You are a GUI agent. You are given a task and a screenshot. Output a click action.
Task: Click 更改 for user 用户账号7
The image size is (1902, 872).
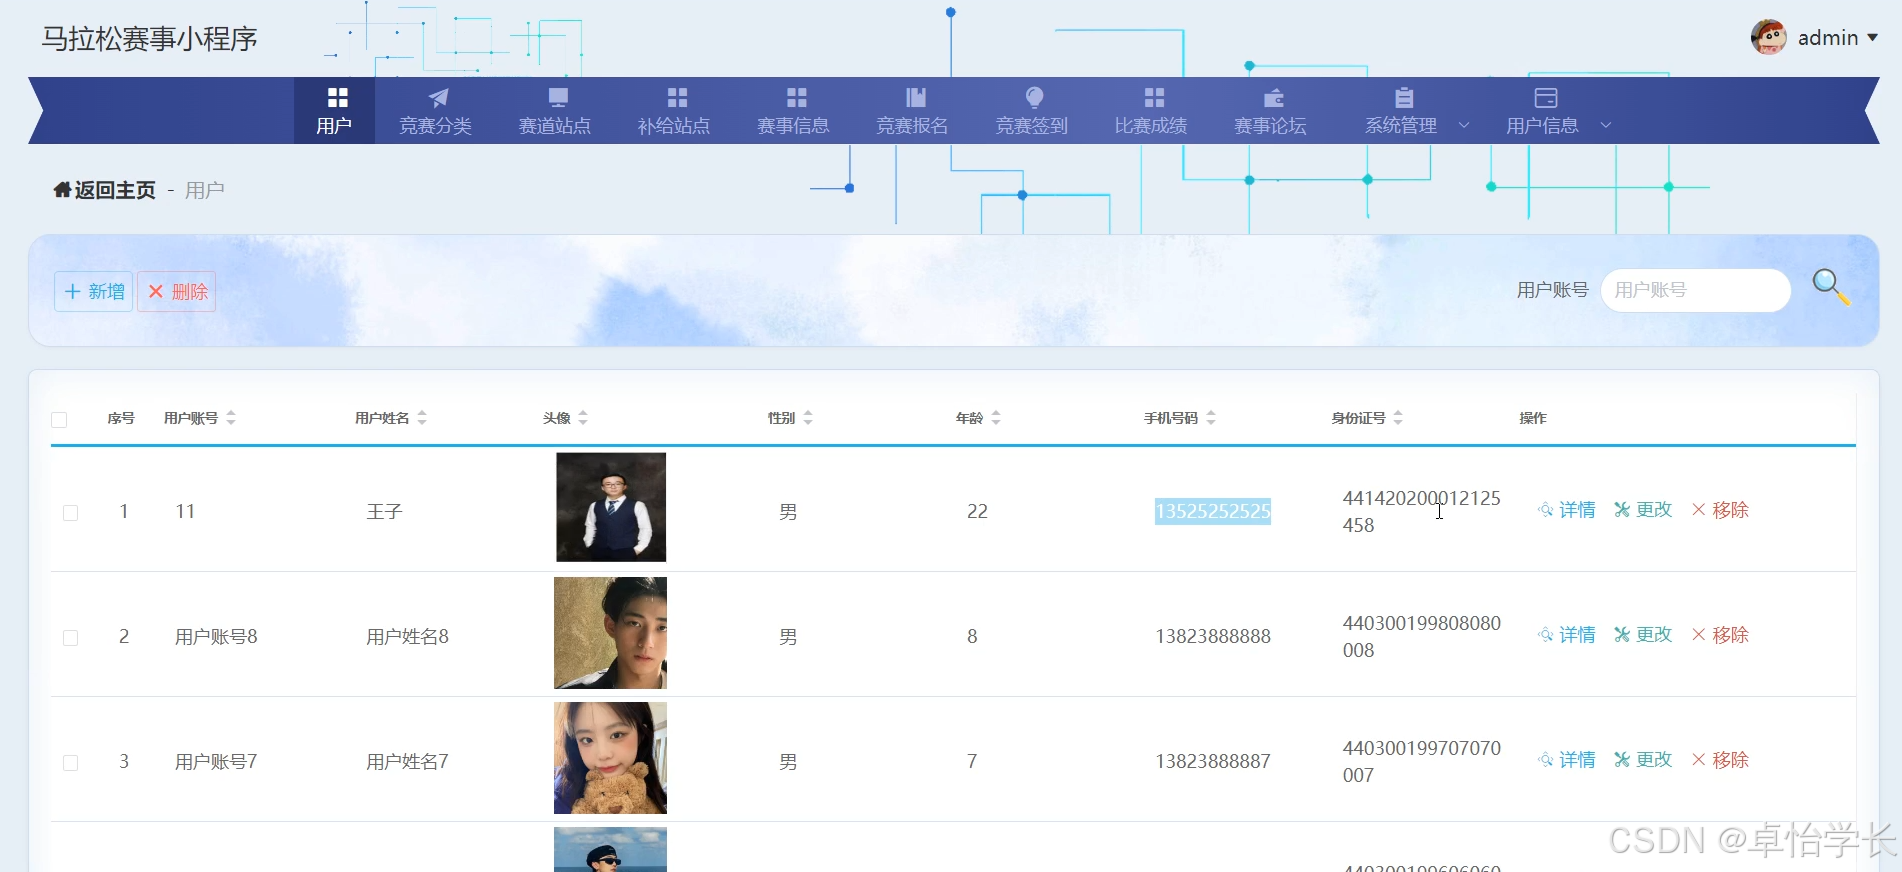click(x=1643, y=760)
